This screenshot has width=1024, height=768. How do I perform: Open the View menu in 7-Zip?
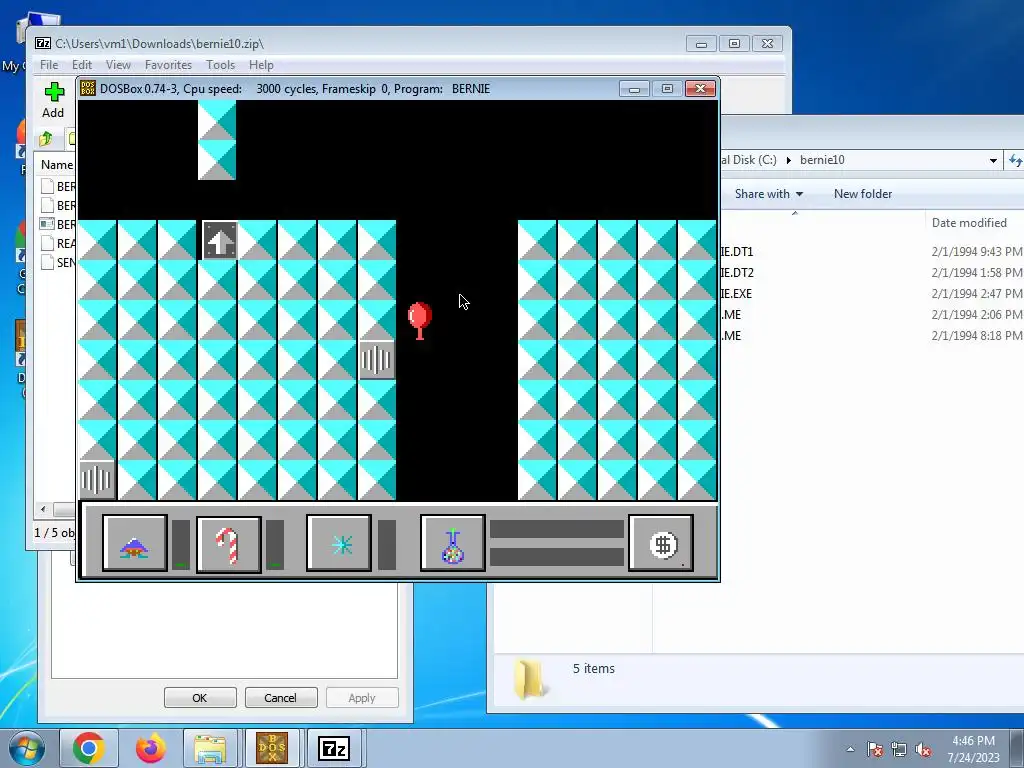point(118,65)
